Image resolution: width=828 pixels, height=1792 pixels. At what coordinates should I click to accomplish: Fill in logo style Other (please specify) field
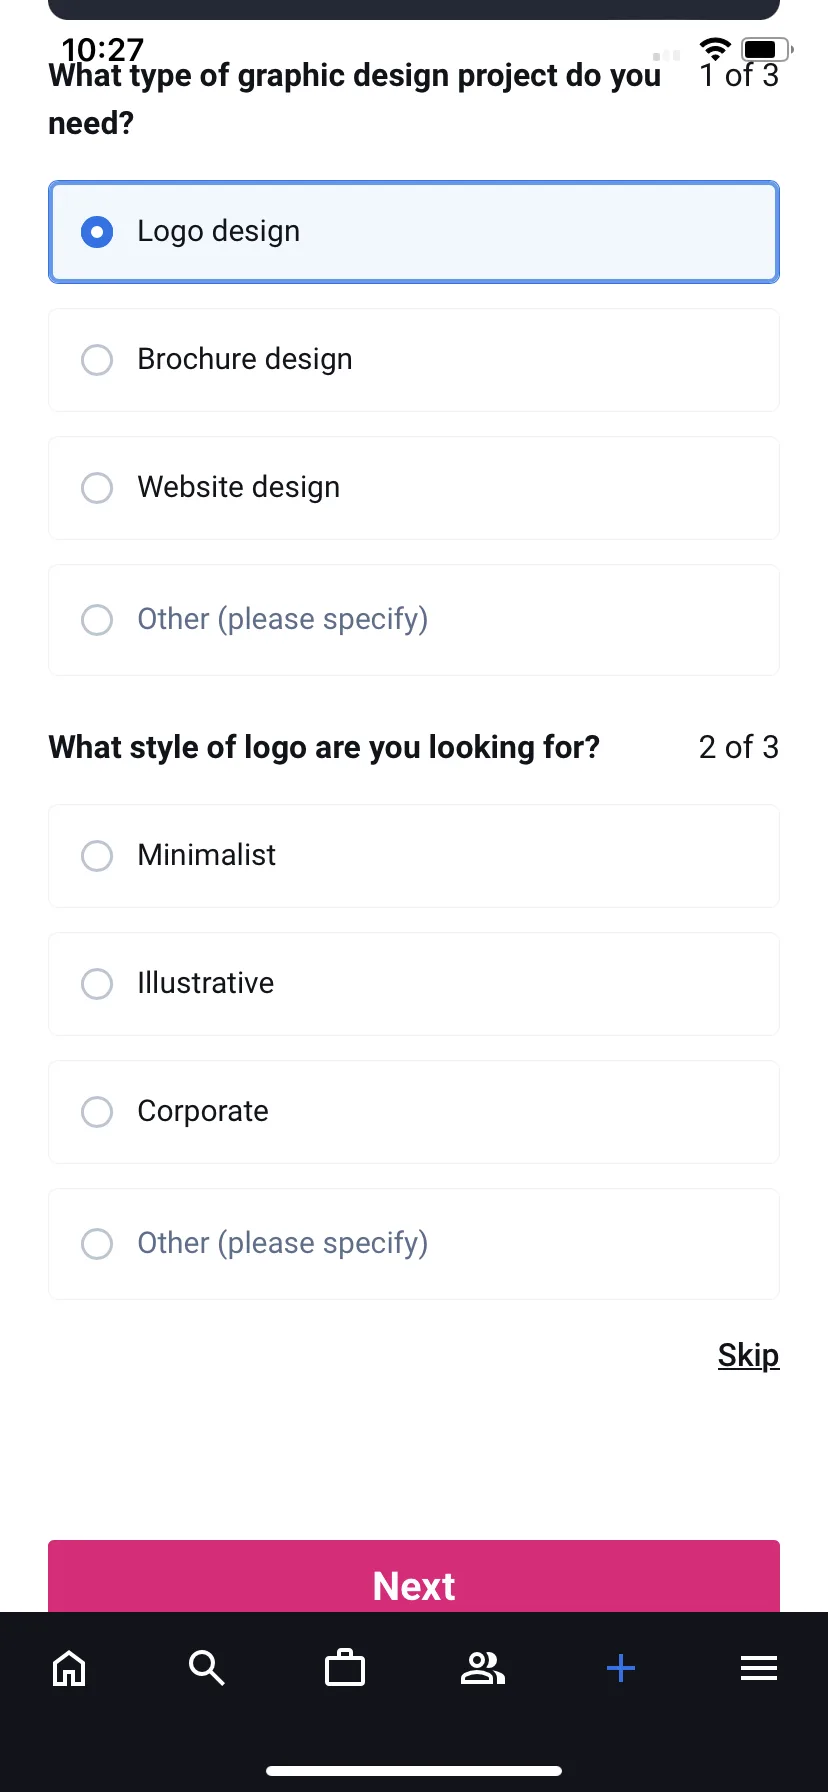click(x=414, y=1244)
